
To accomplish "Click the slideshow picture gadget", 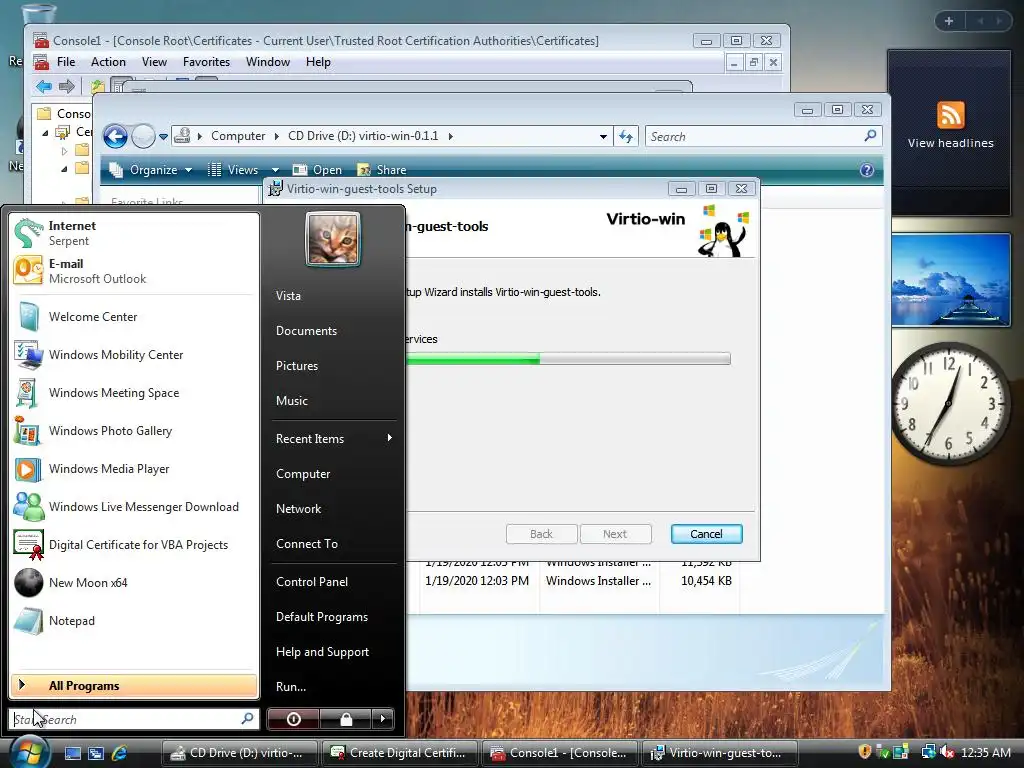I will [951, 280].
